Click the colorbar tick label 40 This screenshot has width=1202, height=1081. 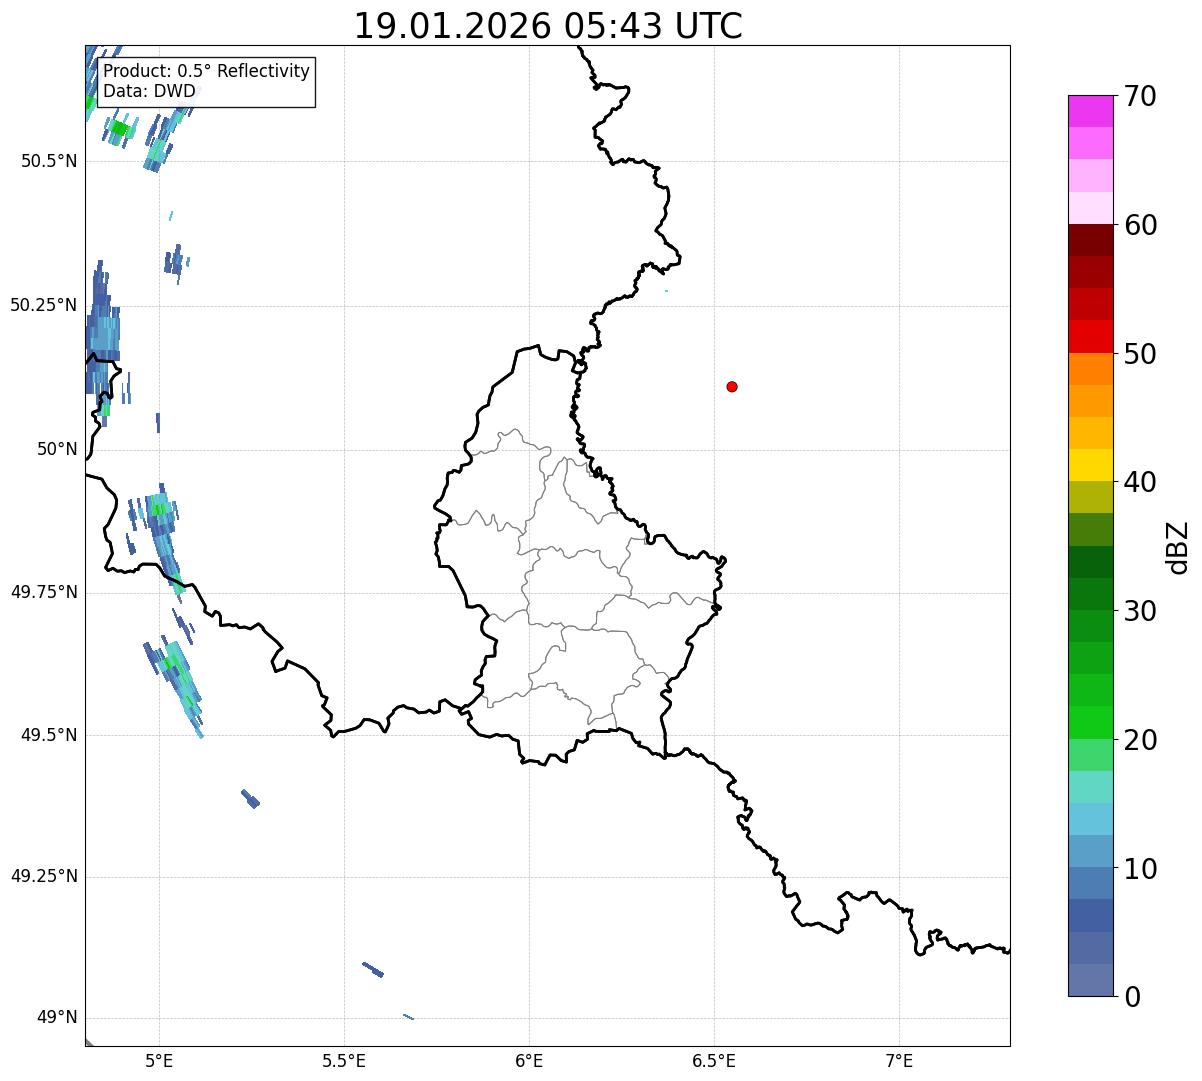1140,482
